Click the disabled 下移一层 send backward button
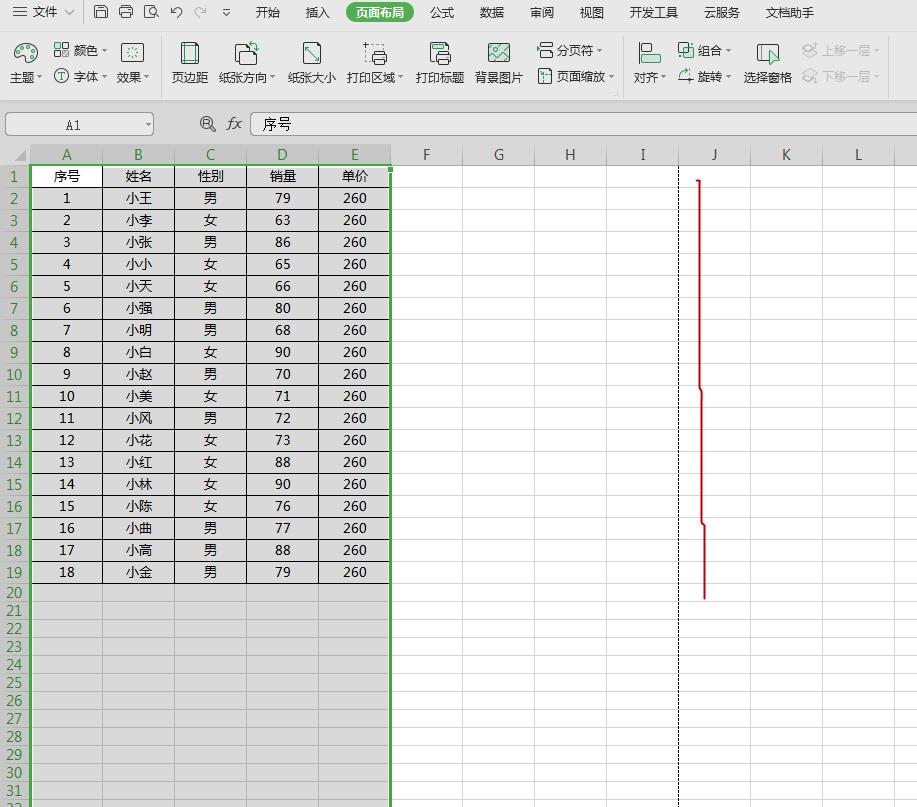The image size is (917, 807). (x=840, y=76)
